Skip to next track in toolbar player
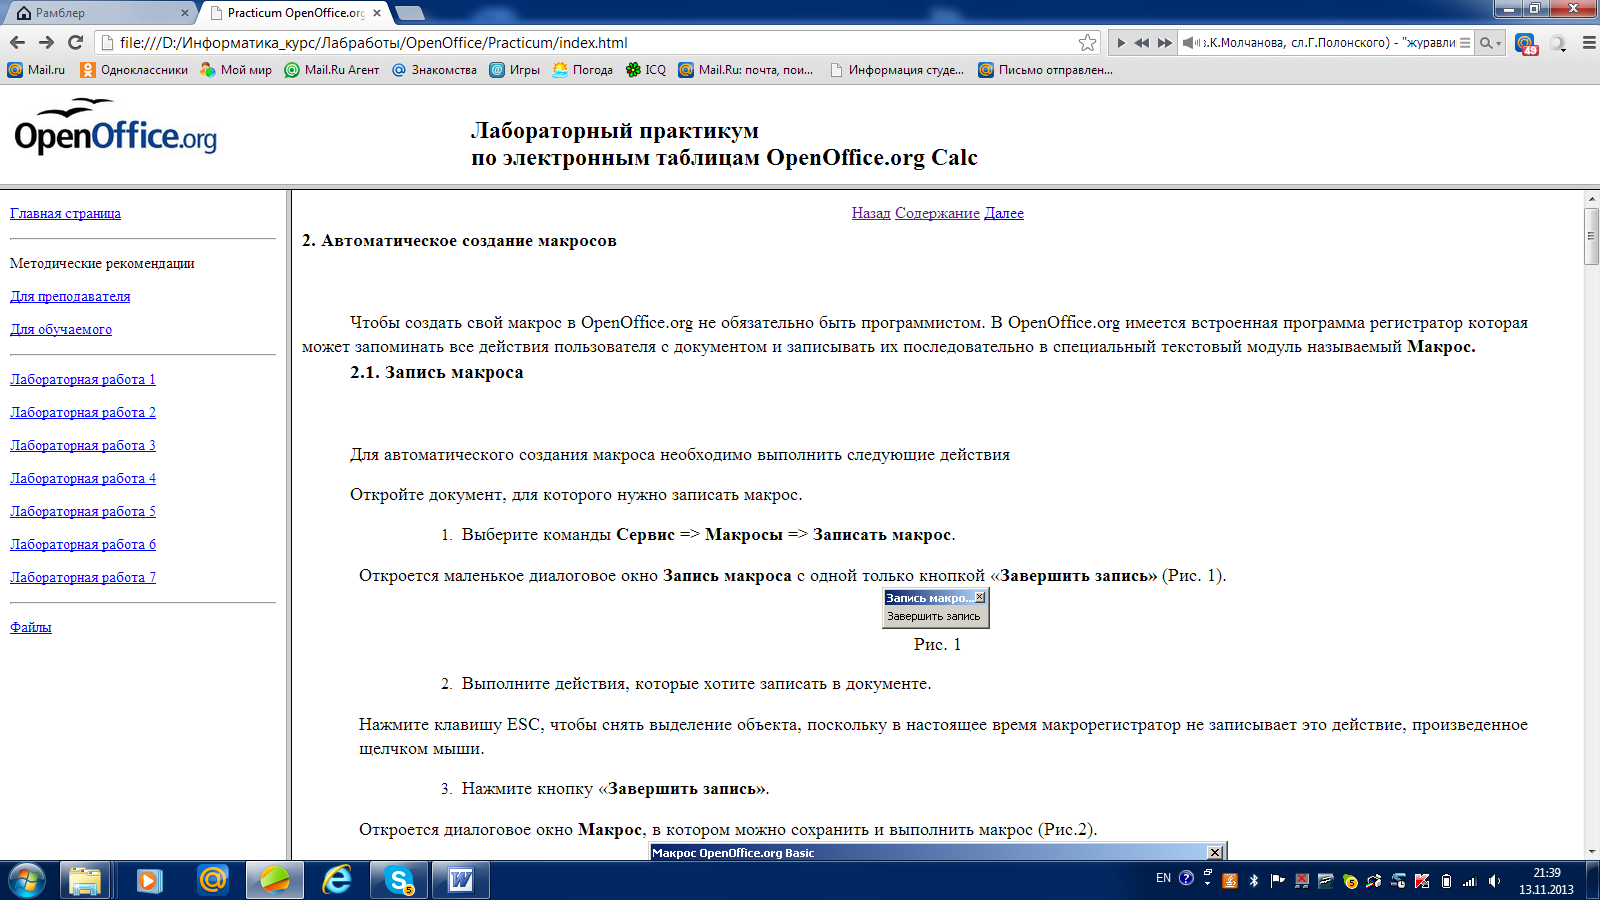This screenshot has height=900, width=1600. 1164,43
